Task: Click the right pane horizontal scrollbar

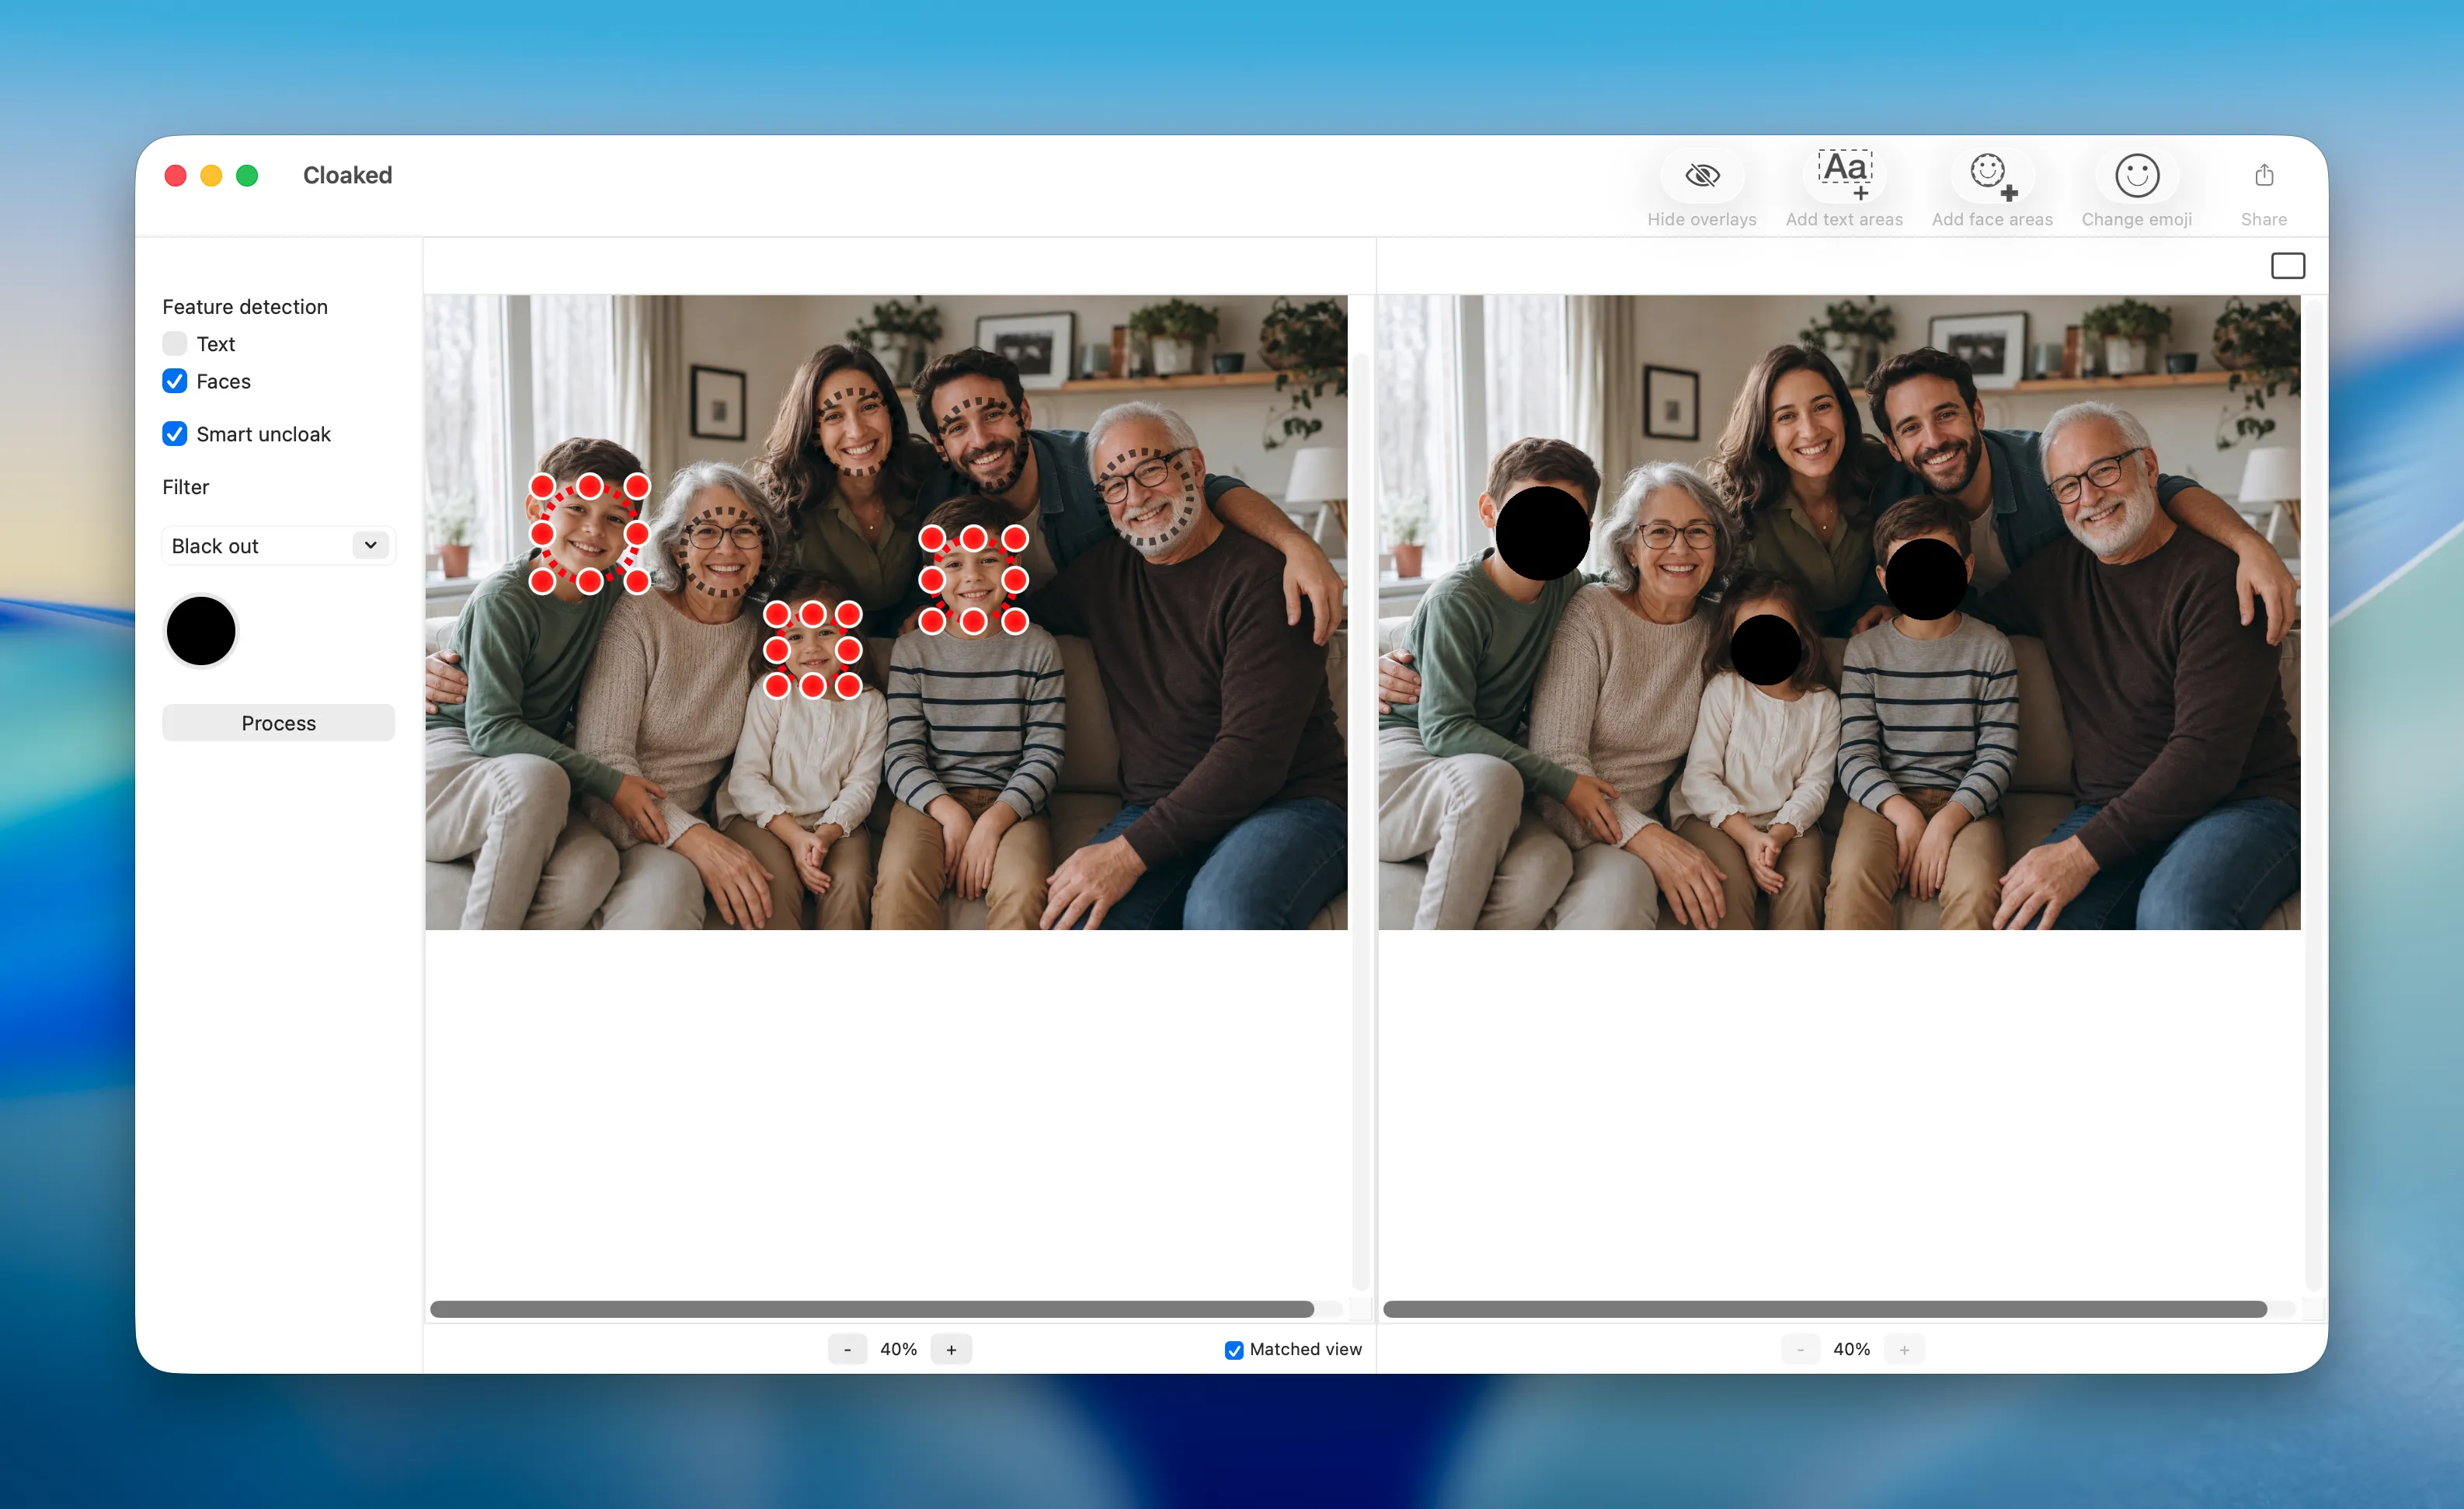Action: tap(1825, 1309)
